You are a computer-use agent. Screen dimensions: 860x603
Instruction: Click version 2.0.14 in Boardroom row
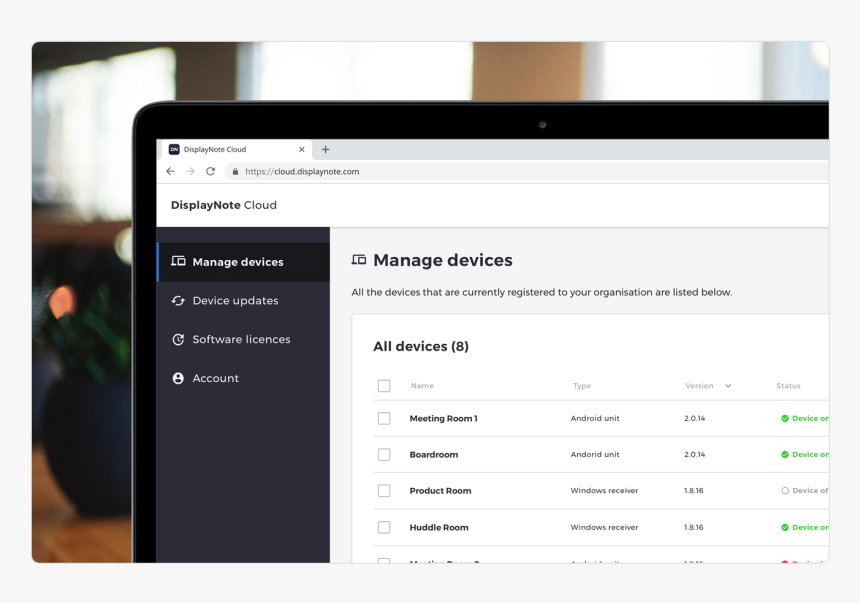695,454
